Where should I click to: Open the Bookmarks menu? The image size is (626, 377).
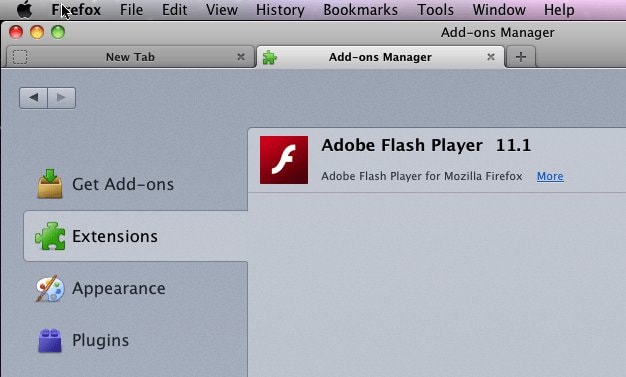361,10
